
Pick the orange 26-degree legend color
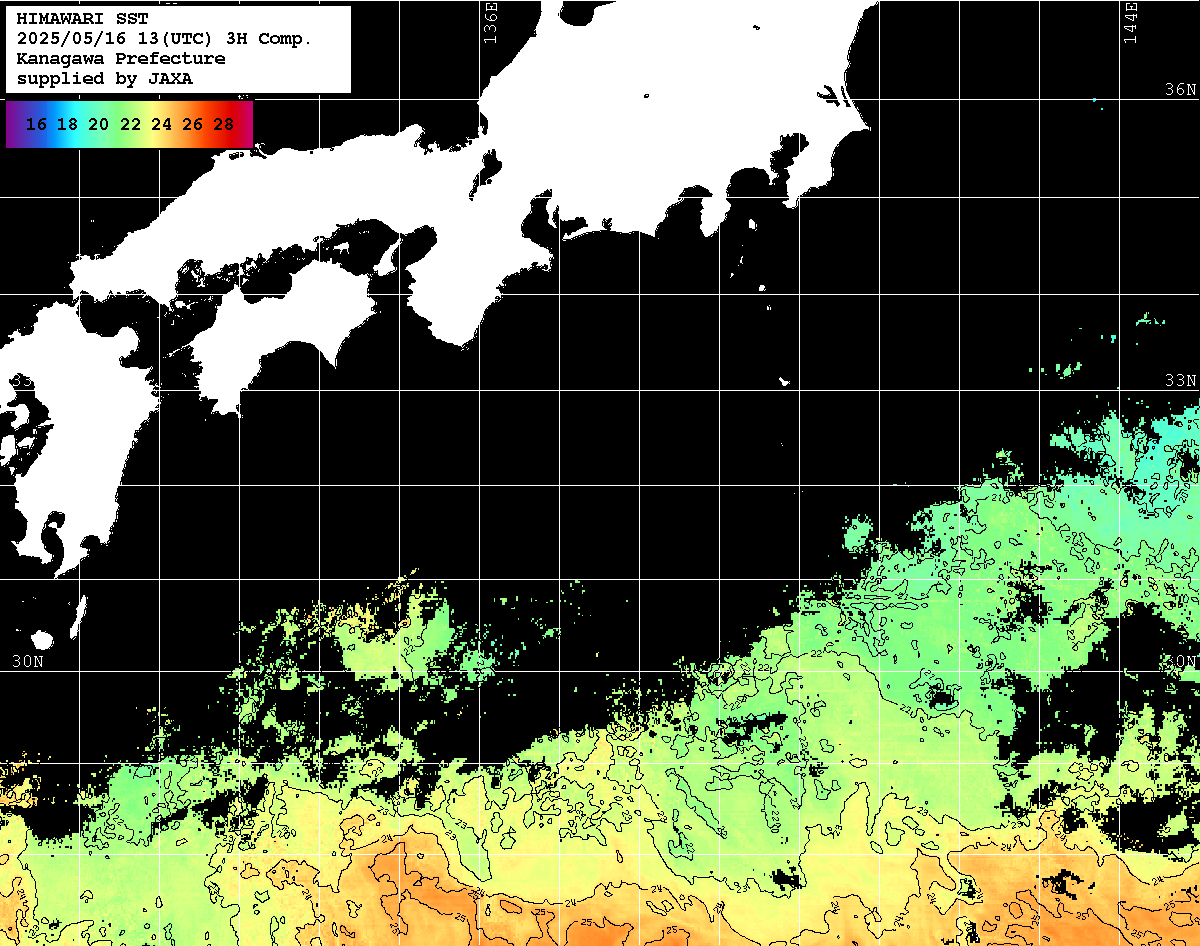[x=192, y=124]
